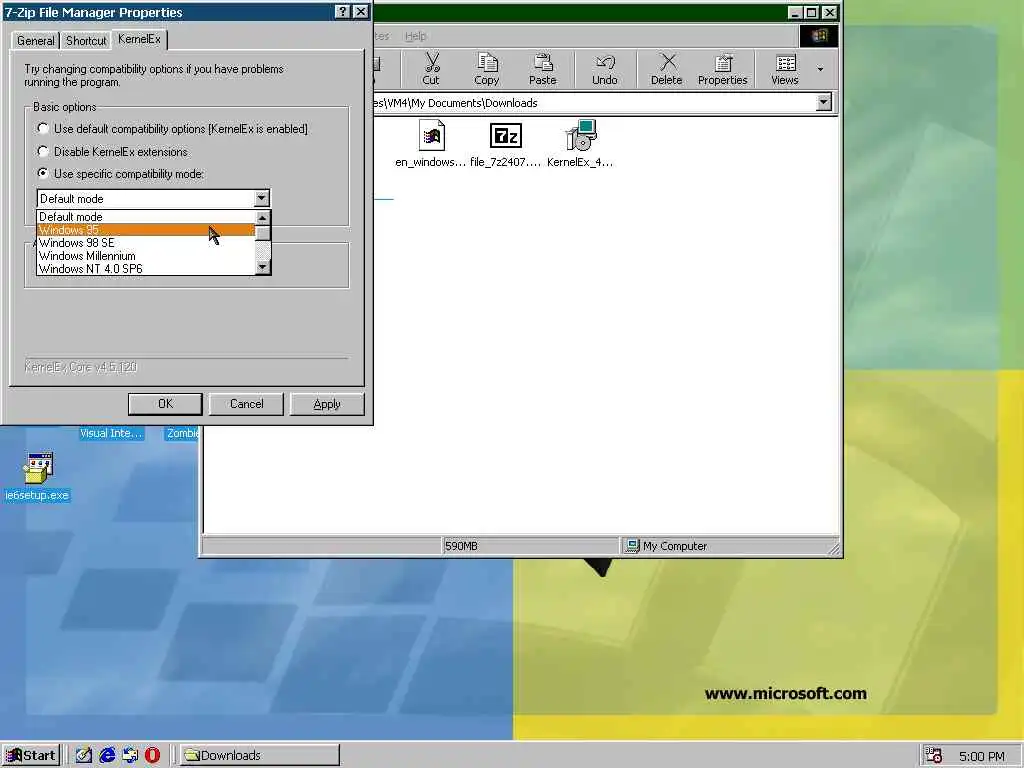Switch to the Shortcut tab
This screenshot has width=1024, height=768.
coord(86,40)
